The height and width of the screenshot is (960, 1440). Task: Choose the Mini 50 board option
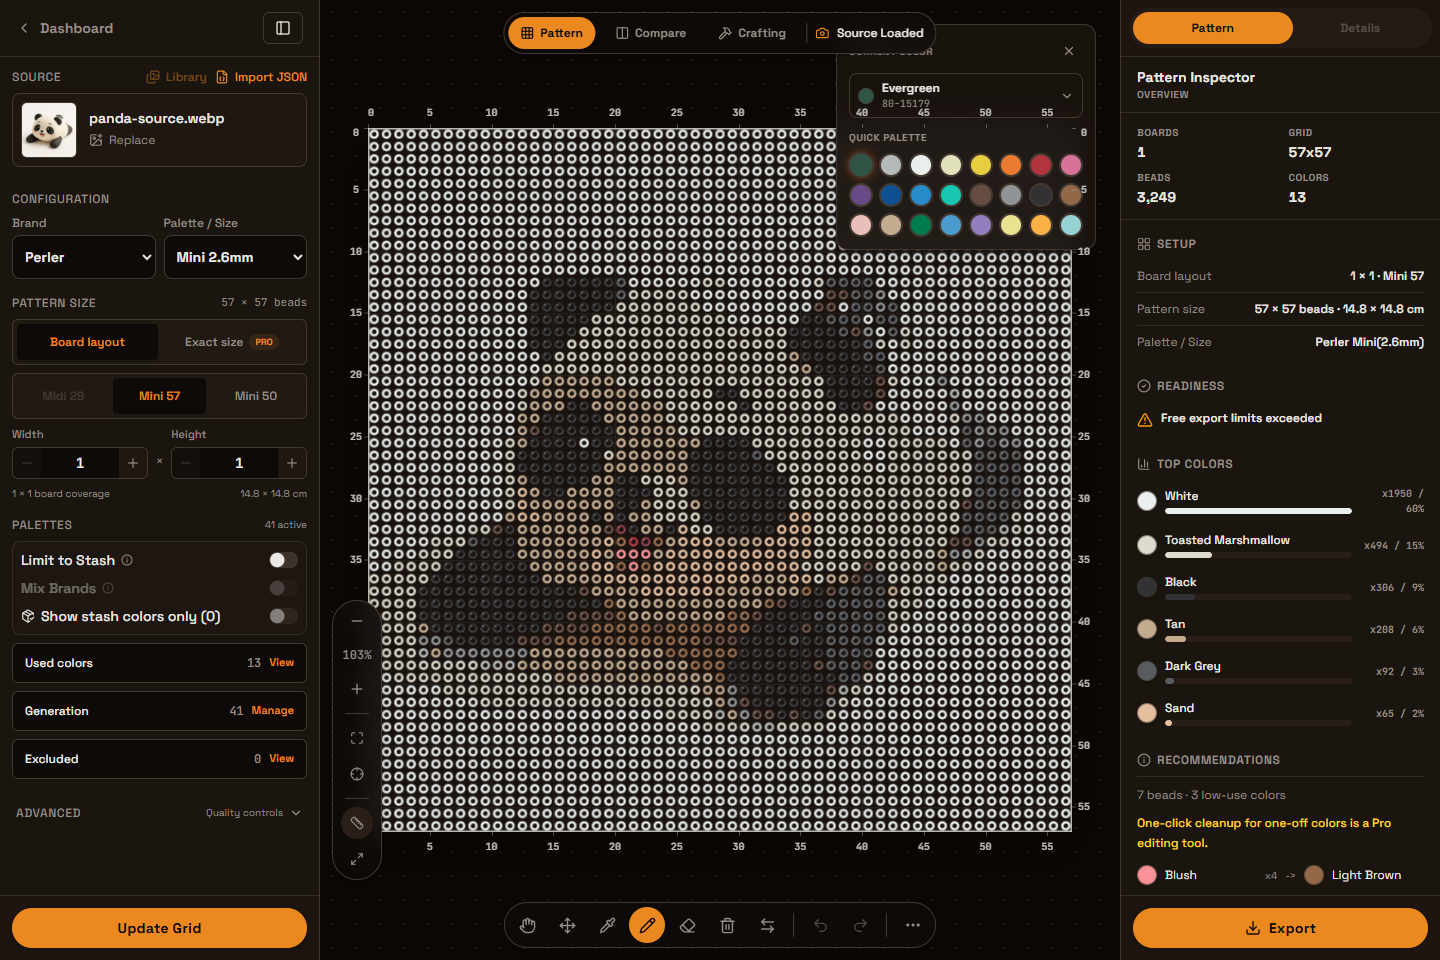pos(256,396)
